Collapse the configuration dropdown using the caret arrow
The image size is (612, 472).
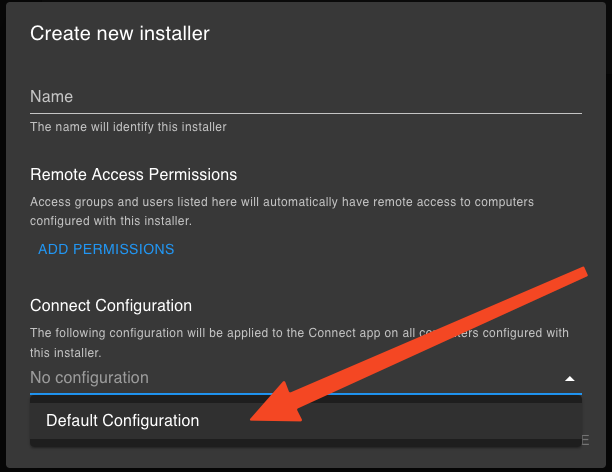[569, 378]
